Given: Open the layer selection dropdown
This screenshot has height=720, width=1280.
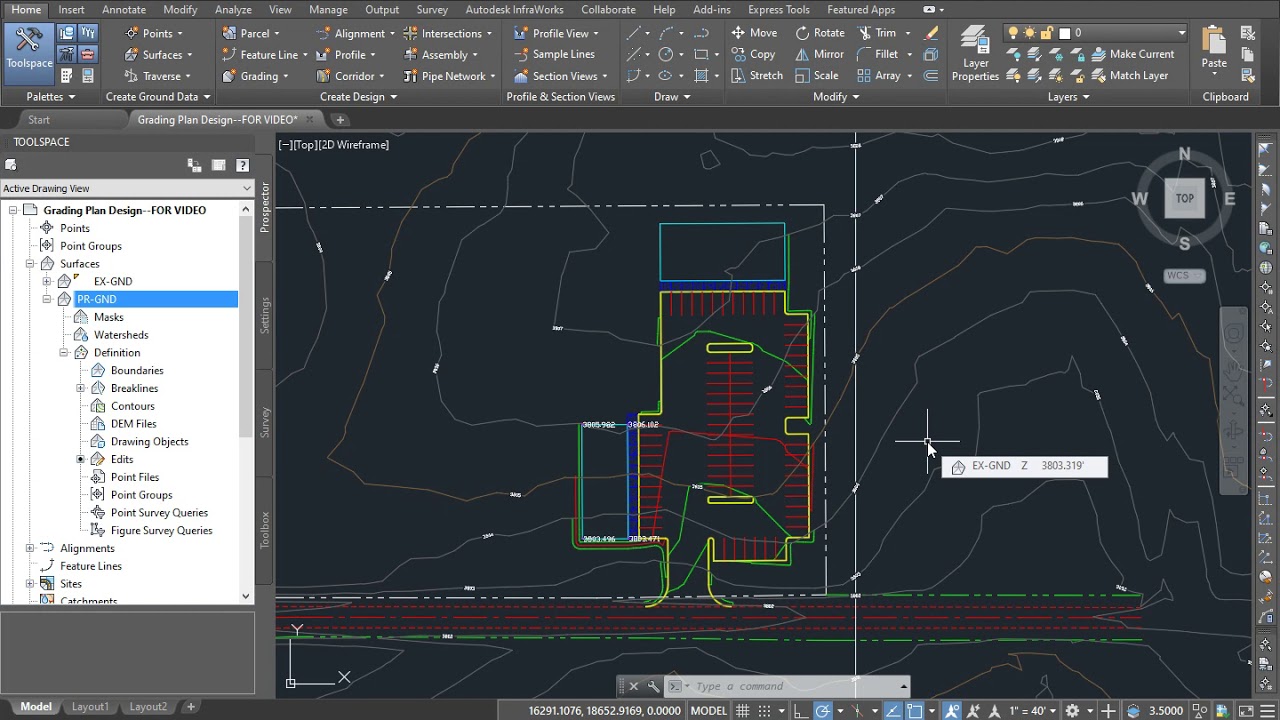Looking at the screenshot, I should click(x=1096, y=33).
